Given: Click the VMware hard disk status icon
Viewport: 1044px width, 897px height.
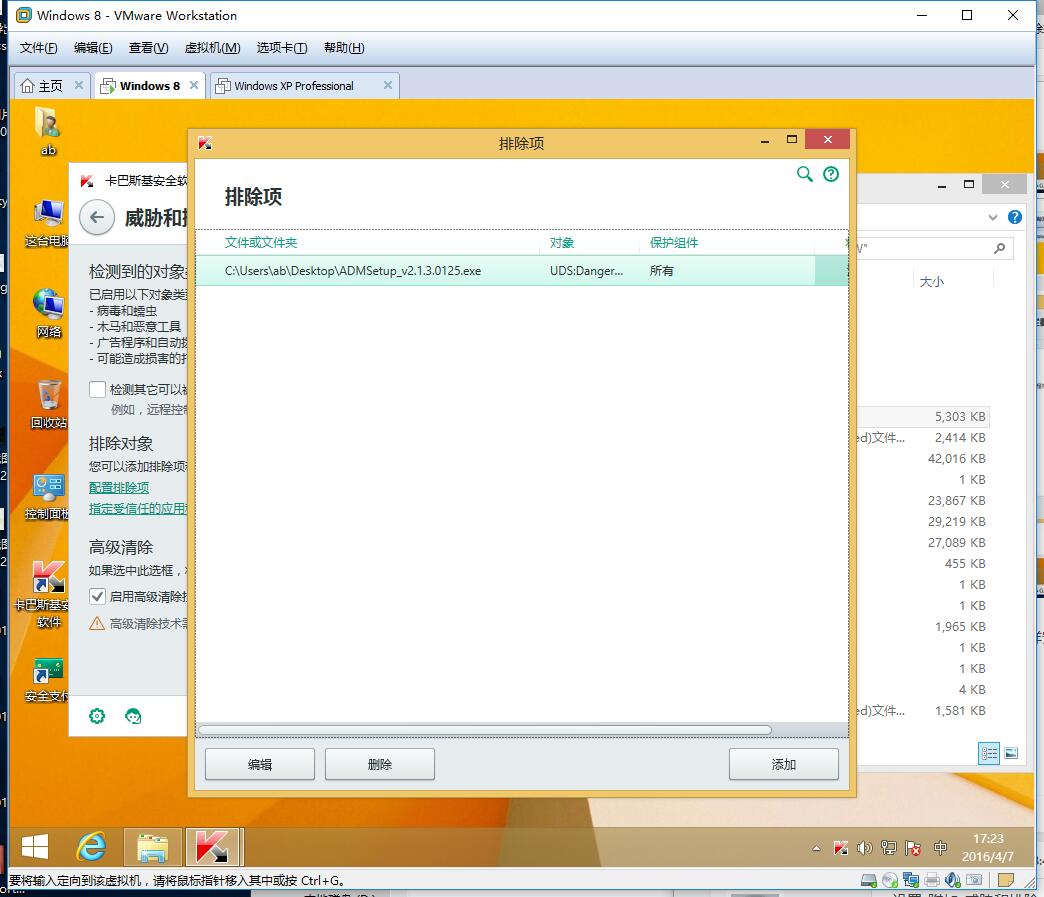Looking at the screenshot, I should [x=868, y=880].
